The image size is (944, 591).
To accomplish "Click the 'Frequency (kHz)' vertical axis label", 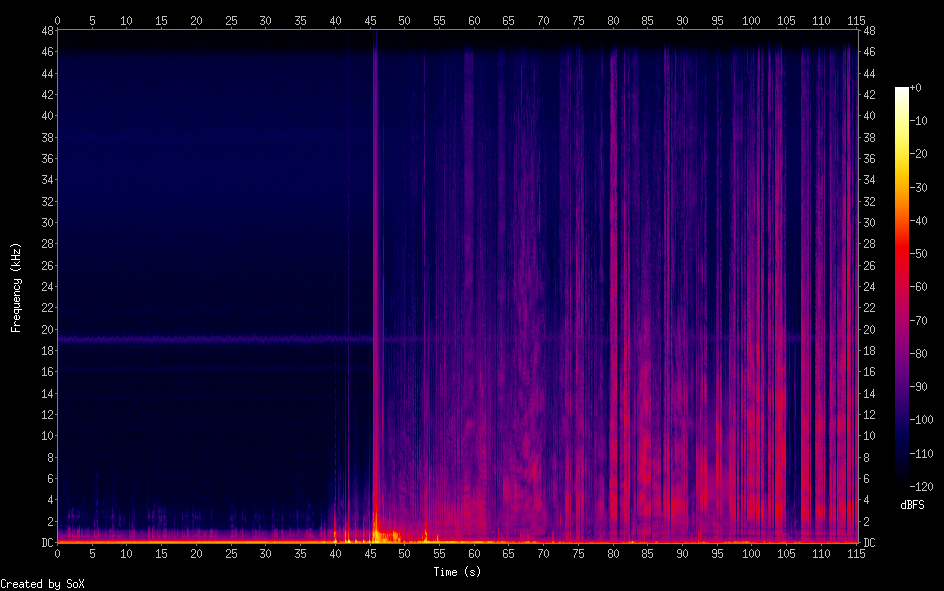I will pyautogui.click(x=16, y=287).
